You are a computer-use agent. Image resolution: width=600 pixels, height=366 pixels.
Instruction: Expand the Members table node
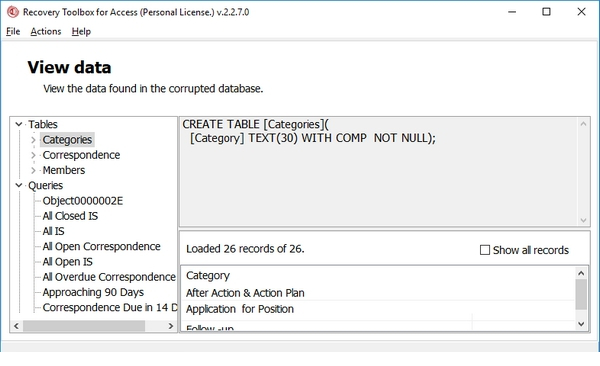tap(33, 170)
